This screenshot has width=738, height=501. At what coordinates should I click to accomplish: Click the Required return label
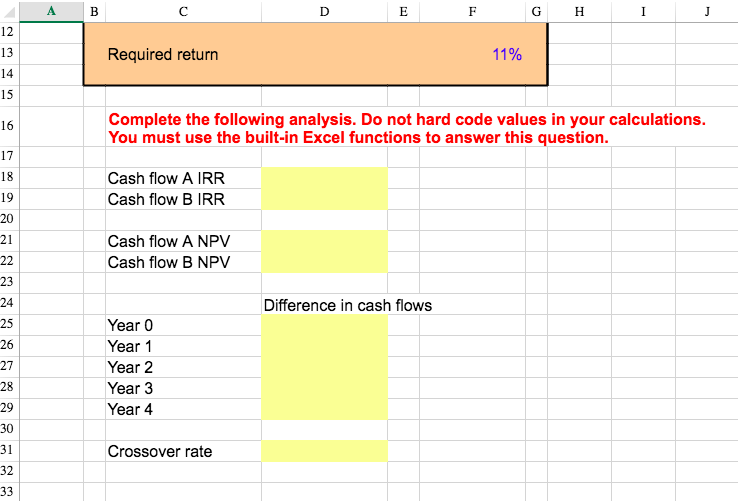click(163, 55)
